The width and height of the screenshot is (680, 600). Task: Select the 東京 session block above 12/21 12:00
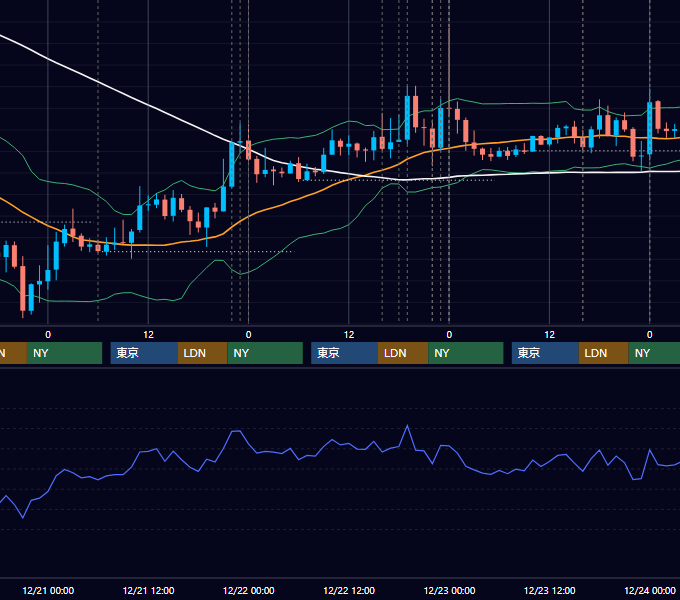(144, 353)
